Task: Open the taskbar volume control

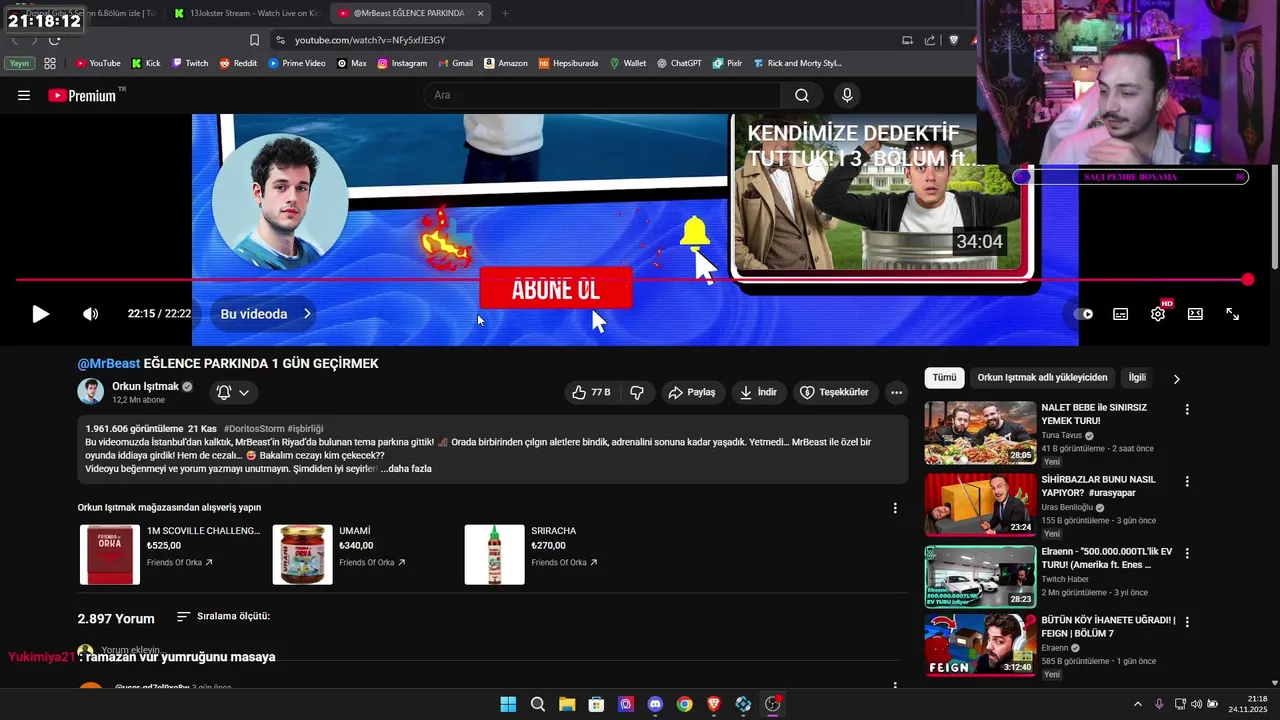Action: pos(1197,704)
